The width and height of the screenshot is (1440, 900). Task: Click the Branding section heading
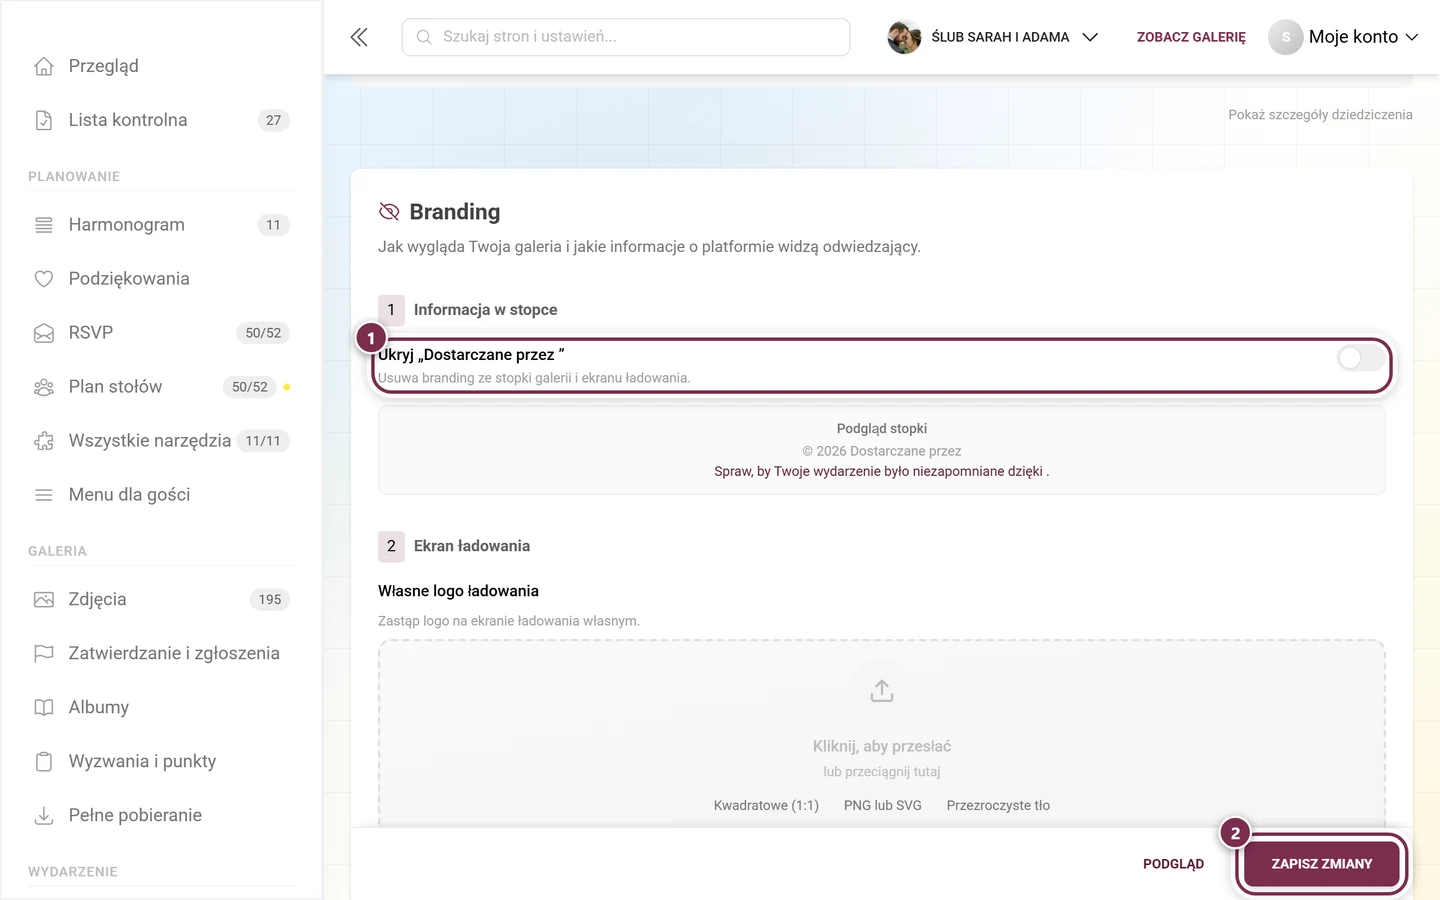pyautogui.click(x=455, y=212)
